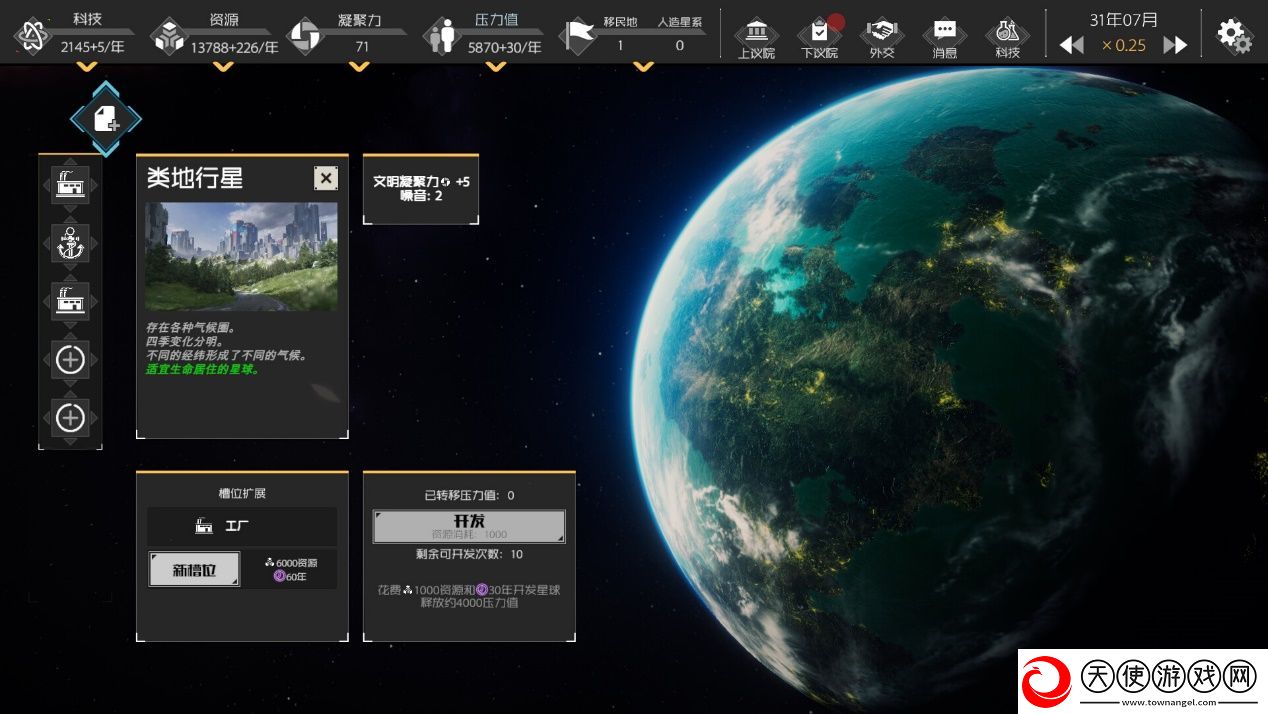Click the 槽位扩展 panel heading
The width and height of the screenshot is (1268, 714).
point(242,493)
